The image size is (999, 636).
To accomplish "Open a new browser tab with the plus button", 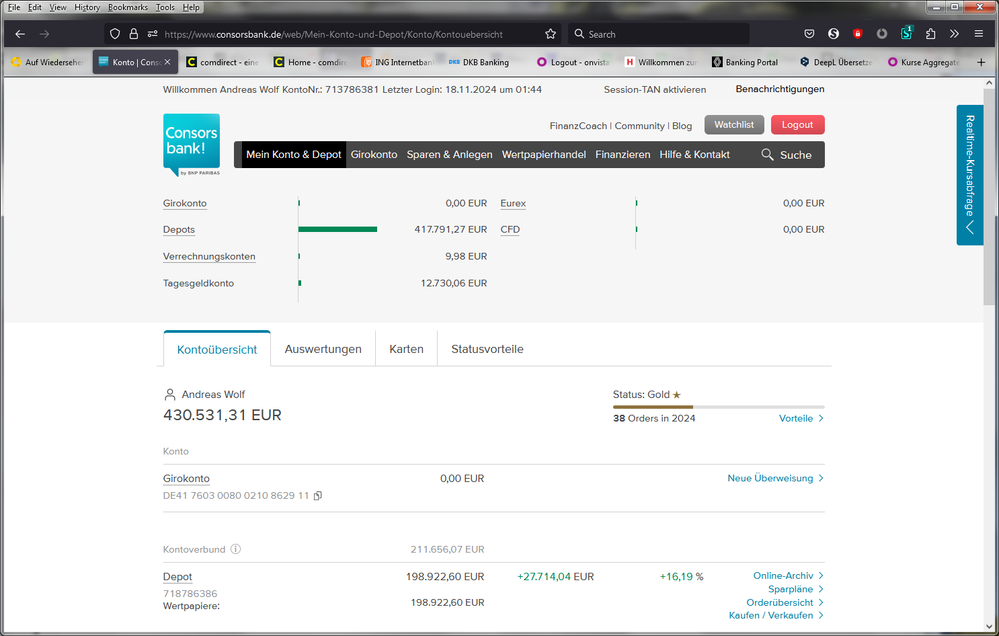I will tap(981, 62).
